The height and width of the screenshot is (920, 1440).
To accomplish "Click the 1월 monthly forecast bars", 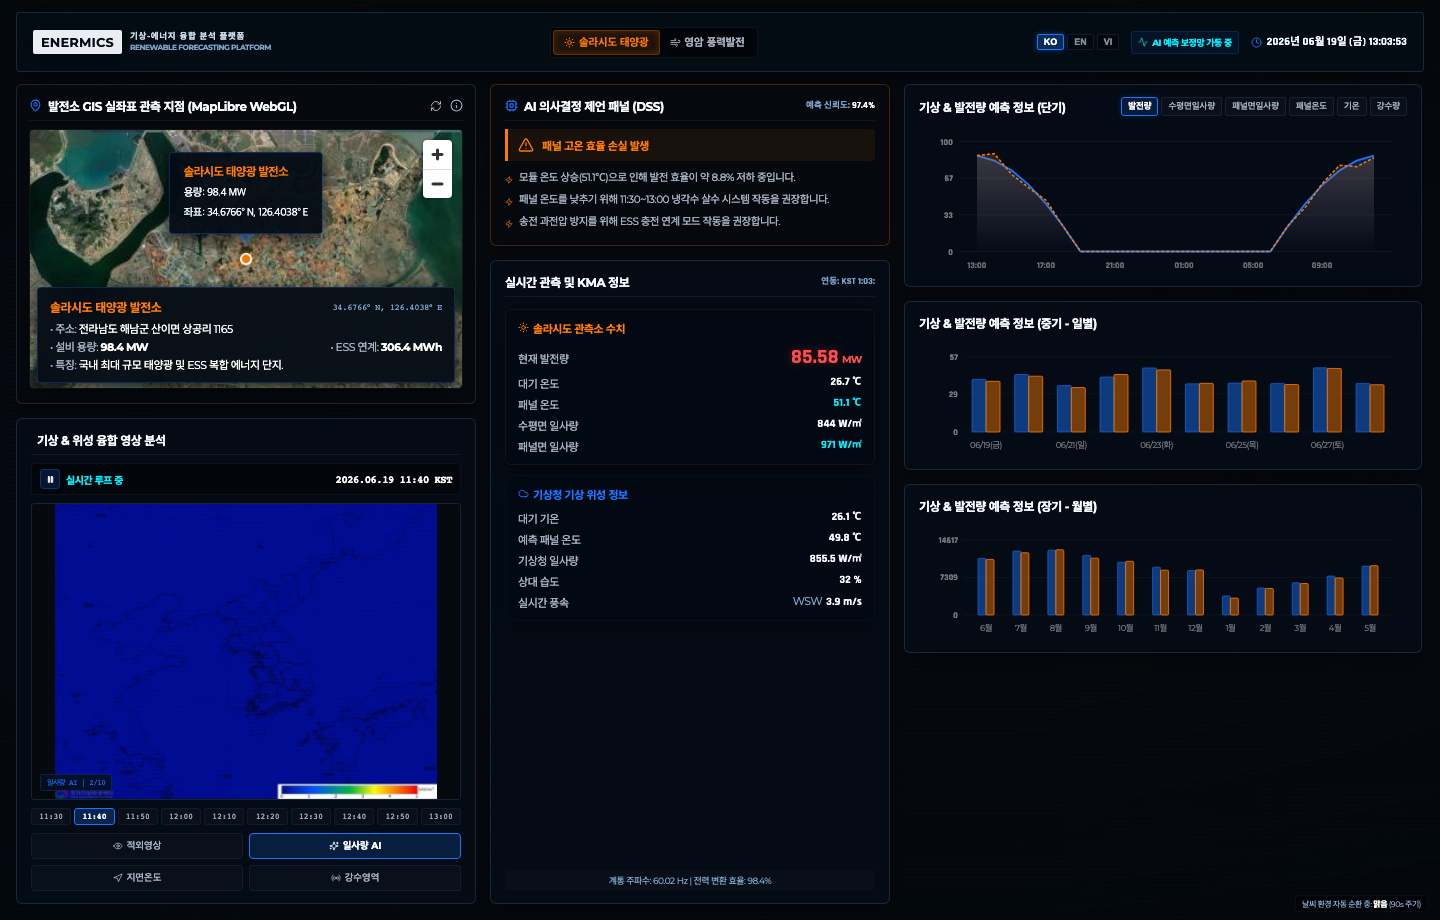I will [x=1230, y=605].
